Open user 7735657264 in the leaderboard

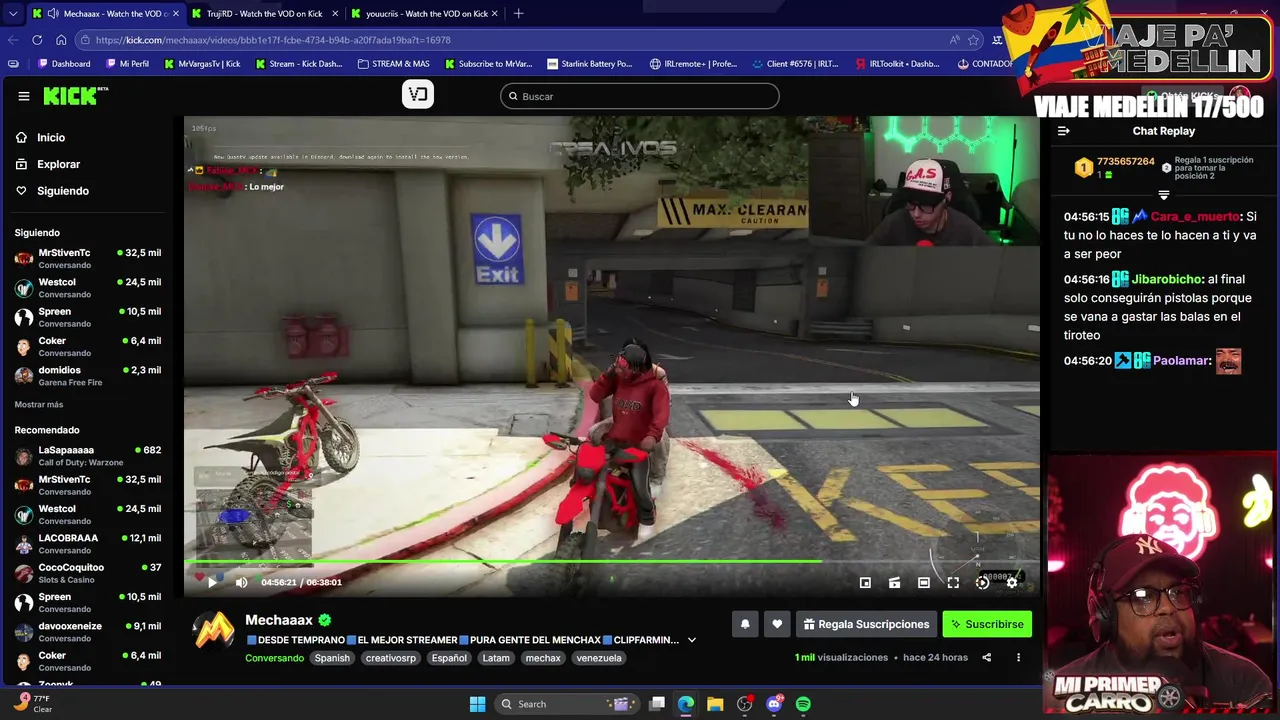click(x=1125, y=161)
